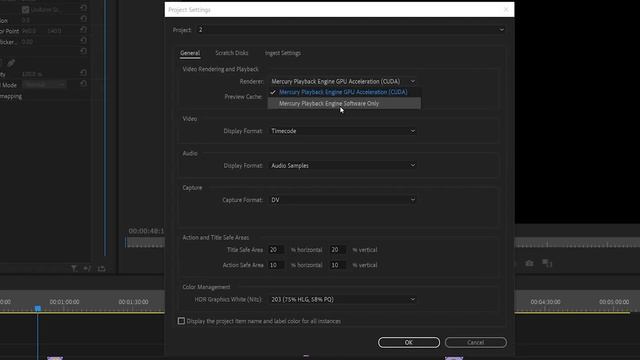Close the Project Settings dialog
This screenshot has height=360, width=640.
[x=506, y=9]
